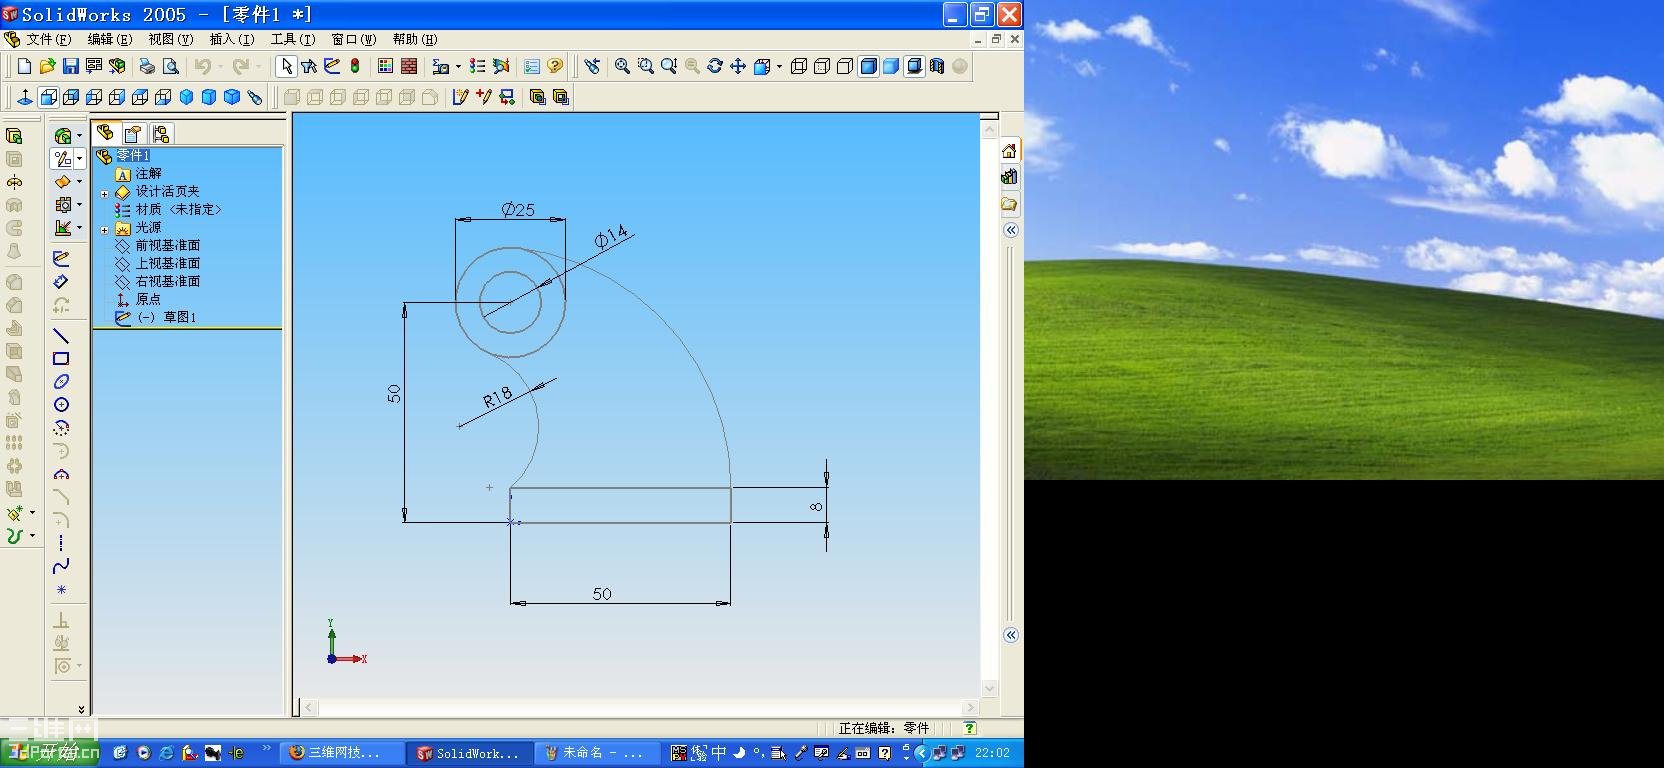Open the Features toolbar dropdown in CommandManager

79,136
